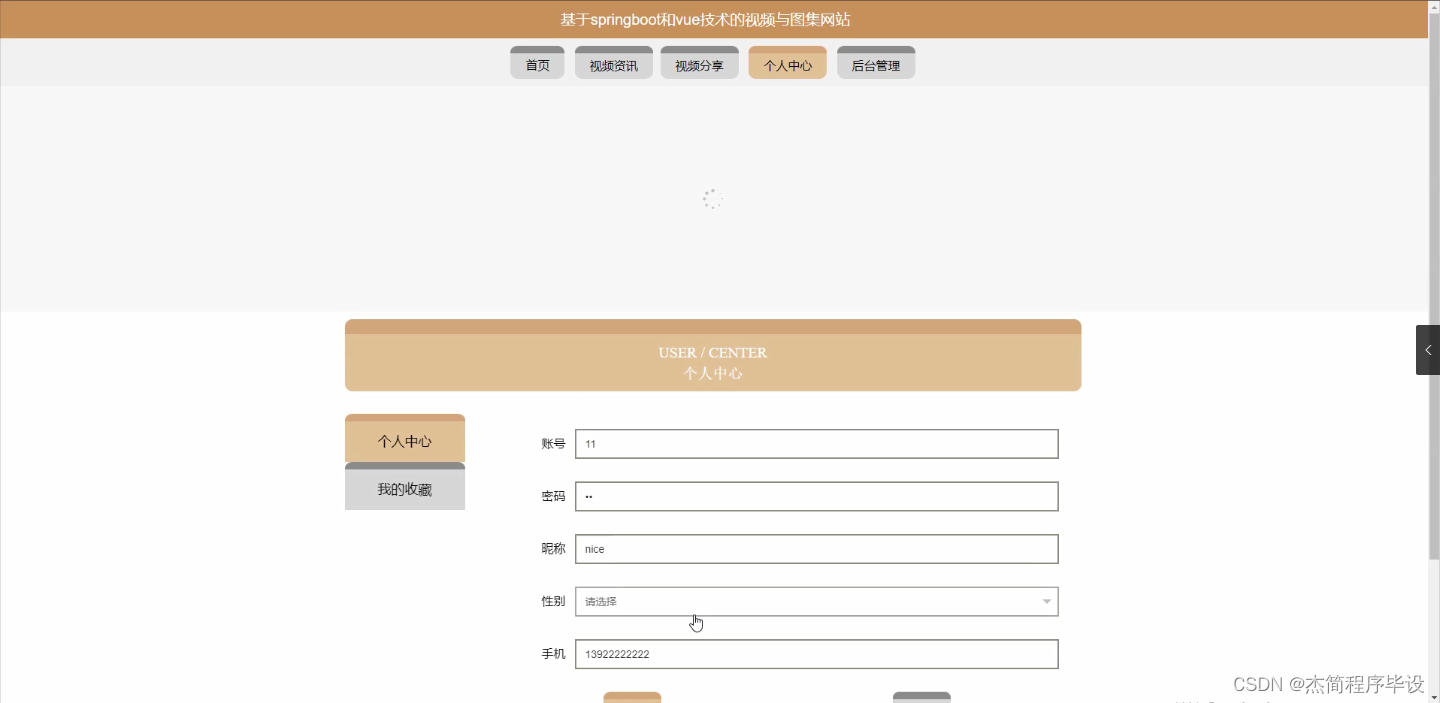
Task: Click the 手机 phone number field
Action: click(x=816, y=653)
